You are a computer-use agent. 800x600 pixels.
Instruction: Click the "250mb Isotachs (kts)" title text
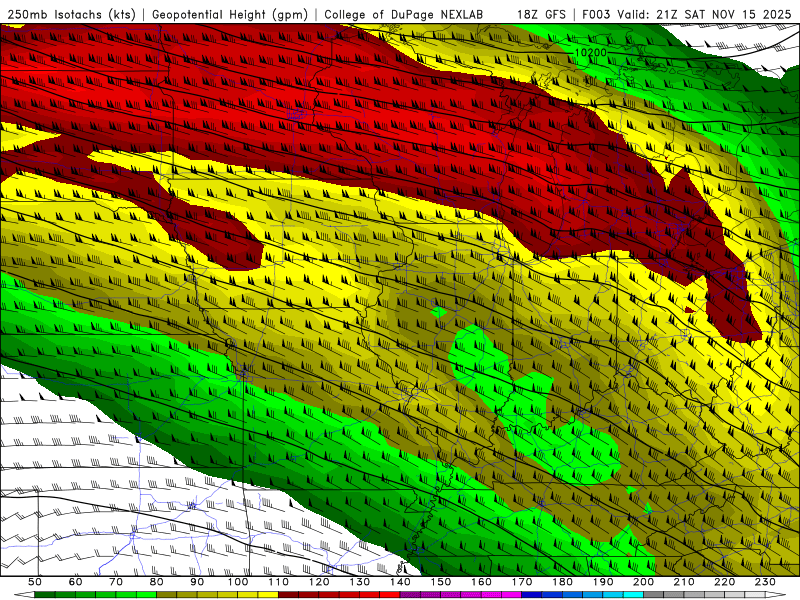(x=72, y=14)
